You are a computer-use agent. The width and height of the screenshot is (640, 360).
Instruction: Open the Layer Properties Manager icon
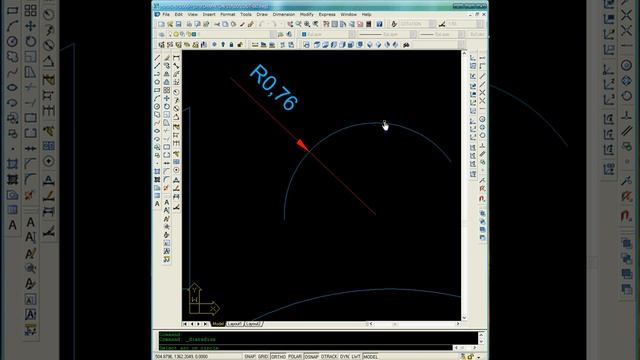pyautogui.click(x=162, y=35)
